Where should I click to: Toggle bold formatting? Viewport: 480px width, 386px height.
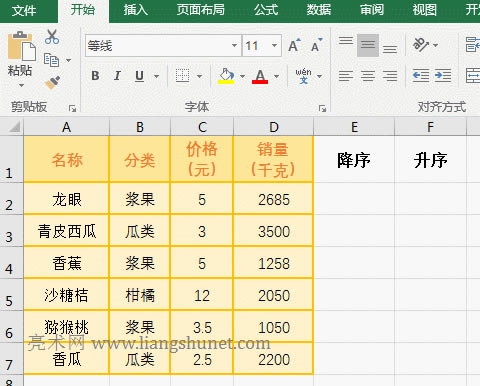(x=95, y=76)
